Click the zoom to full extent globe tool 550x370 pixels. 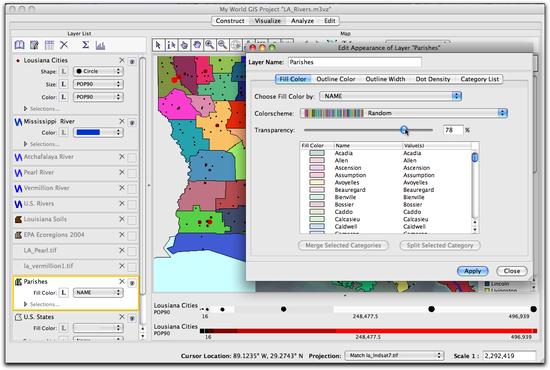(x=235, y=45)
